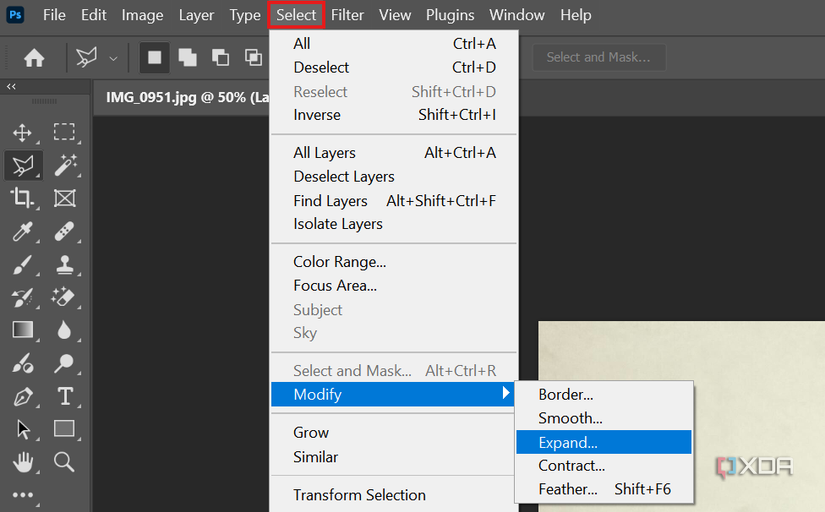Open the Image menu
The image size is (825, 512).
(x=142, y=15)
